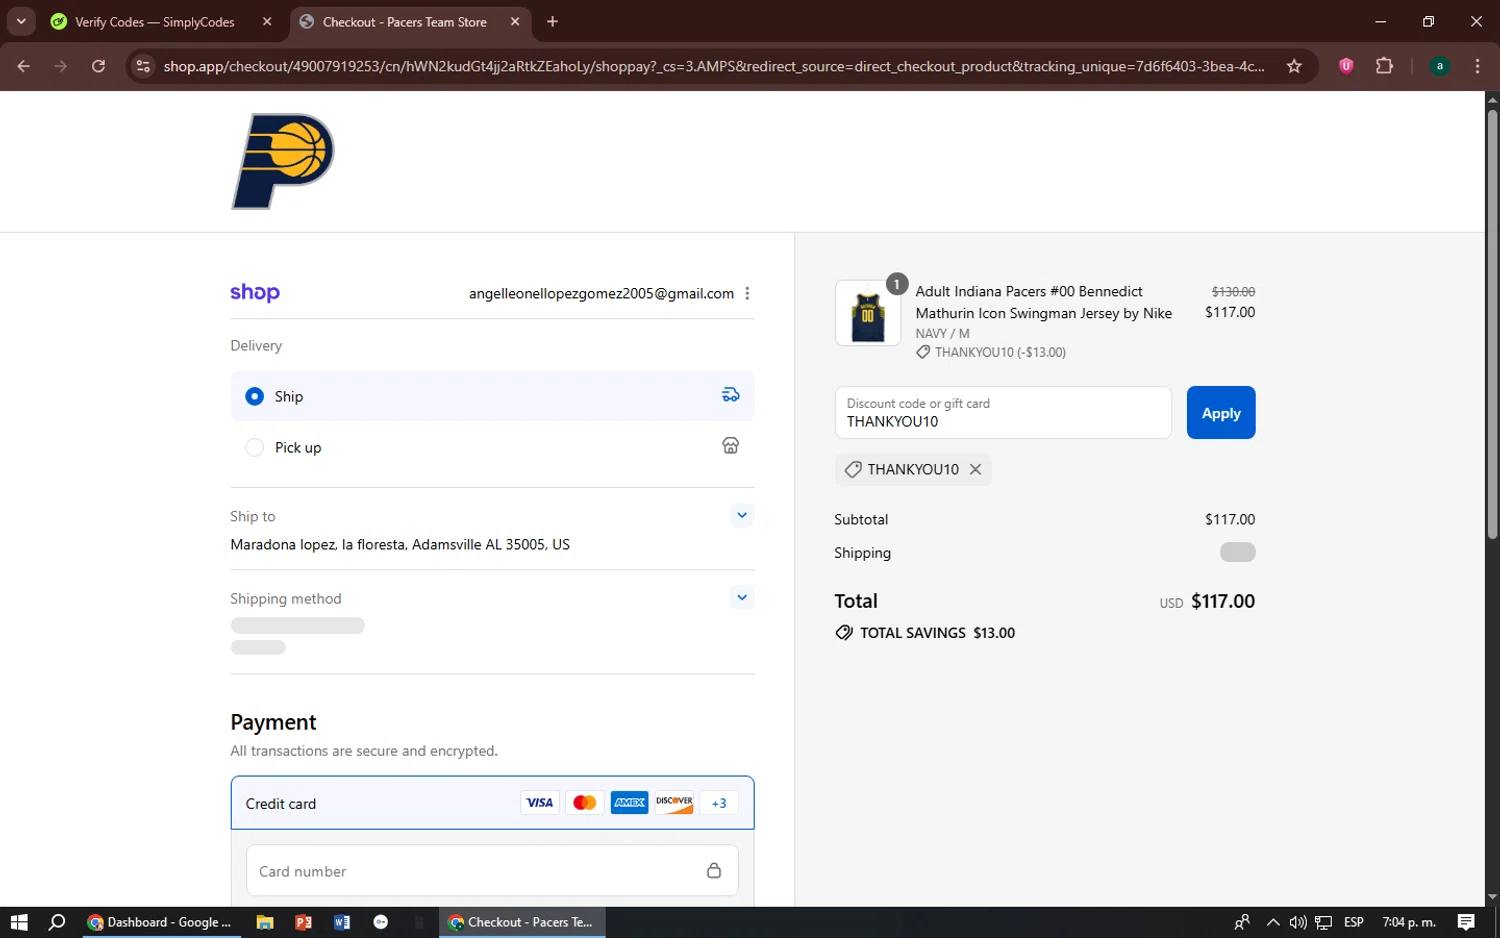
Task: Open the notification center icon
Action: [x=1466, y=922]
